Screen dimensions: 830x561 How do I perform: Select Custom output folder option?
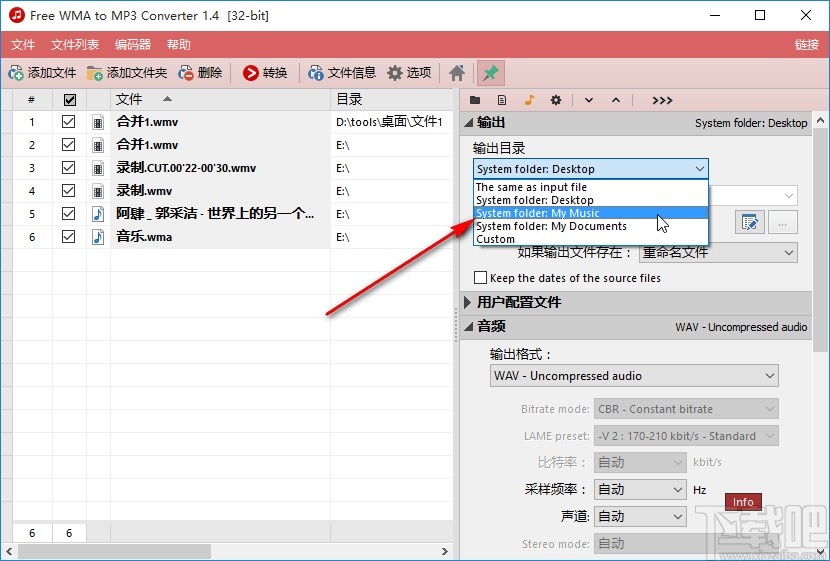[x=591, y=239]
